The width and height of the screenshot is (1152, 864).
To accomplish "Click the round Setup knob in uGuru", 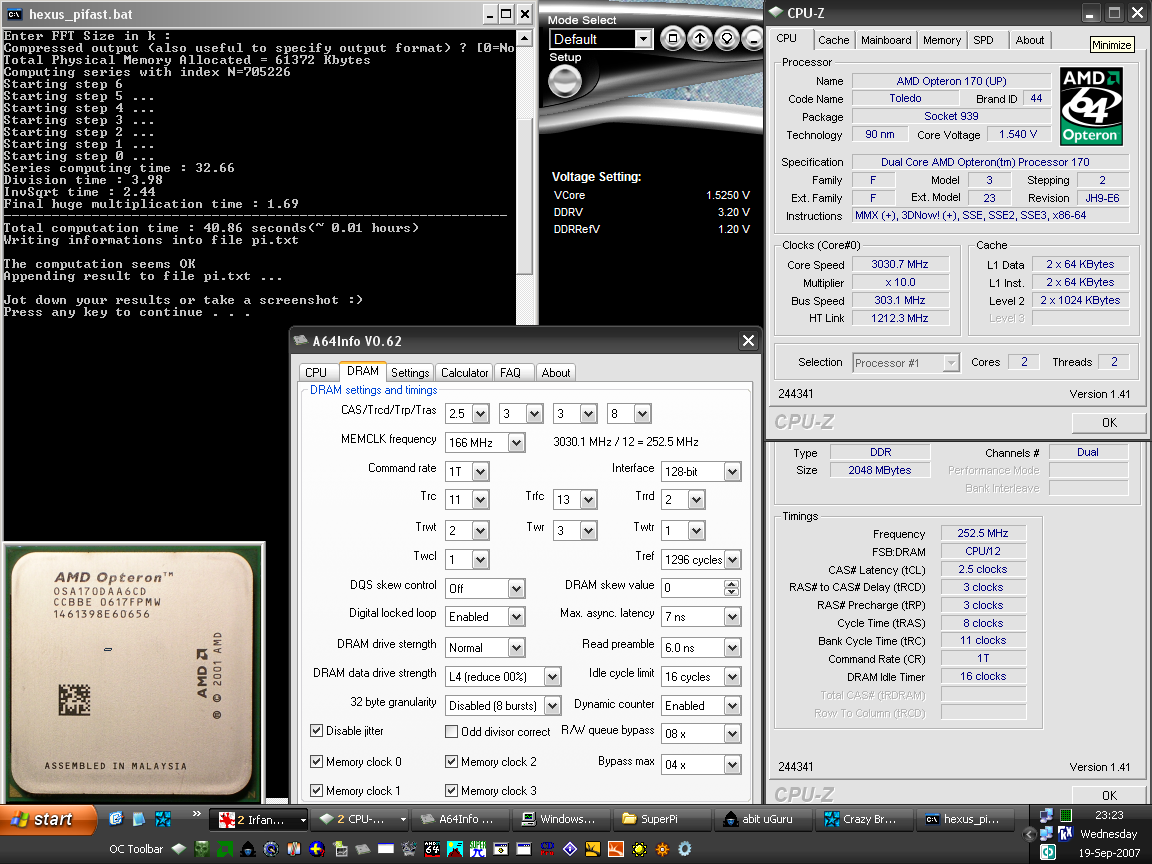I will tap(565, 82).
